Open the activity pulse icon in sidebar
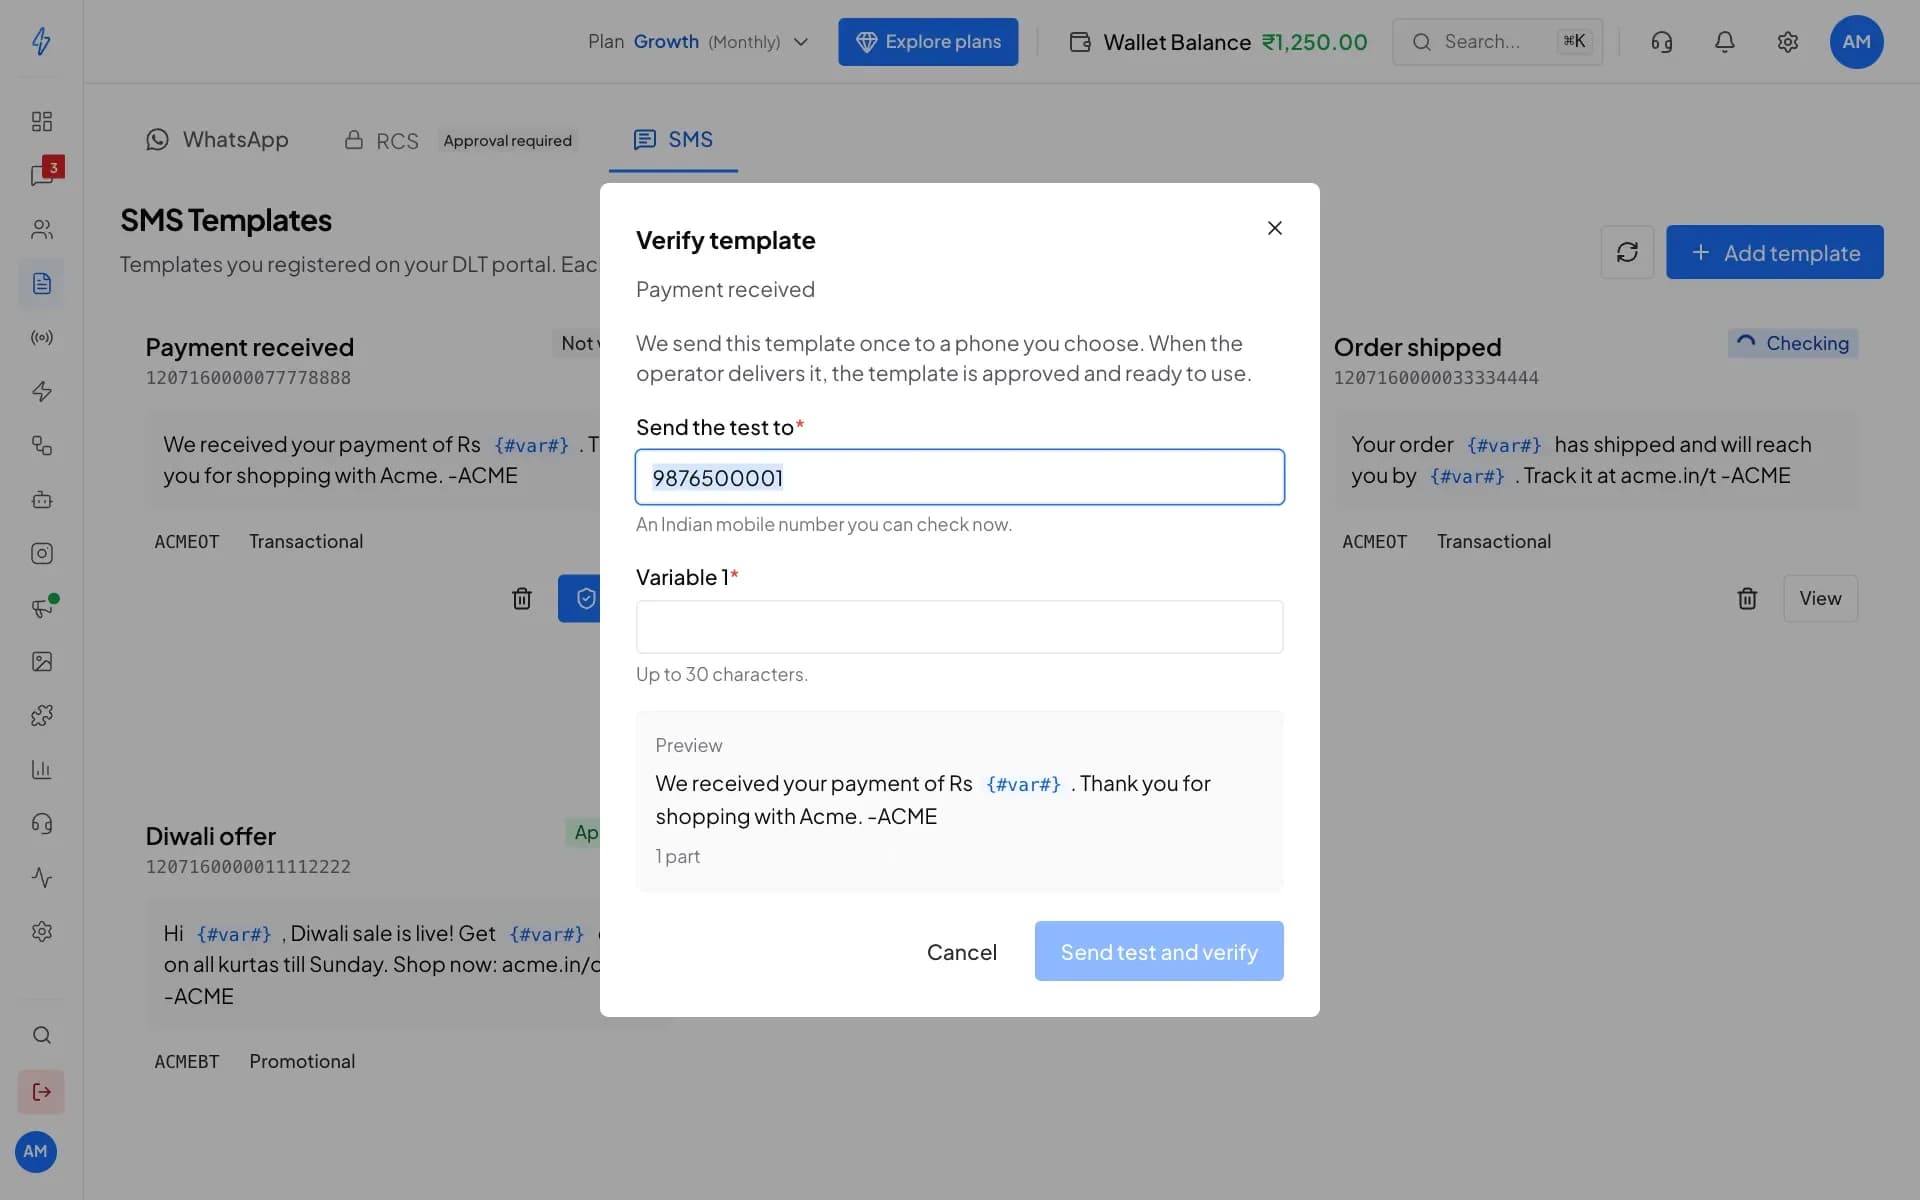The image size is (1920, 1200). [41, 877]
